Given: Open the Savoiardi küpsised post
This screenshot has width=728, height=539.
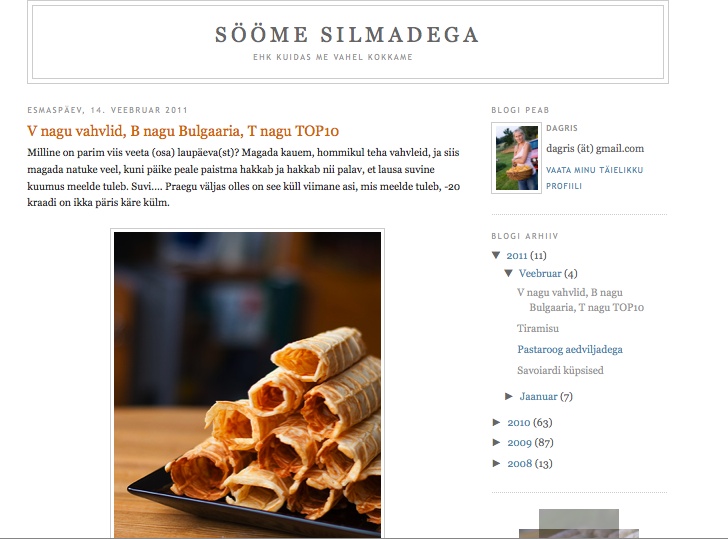Looking at the screenshot, I should [x=560, y=370].
